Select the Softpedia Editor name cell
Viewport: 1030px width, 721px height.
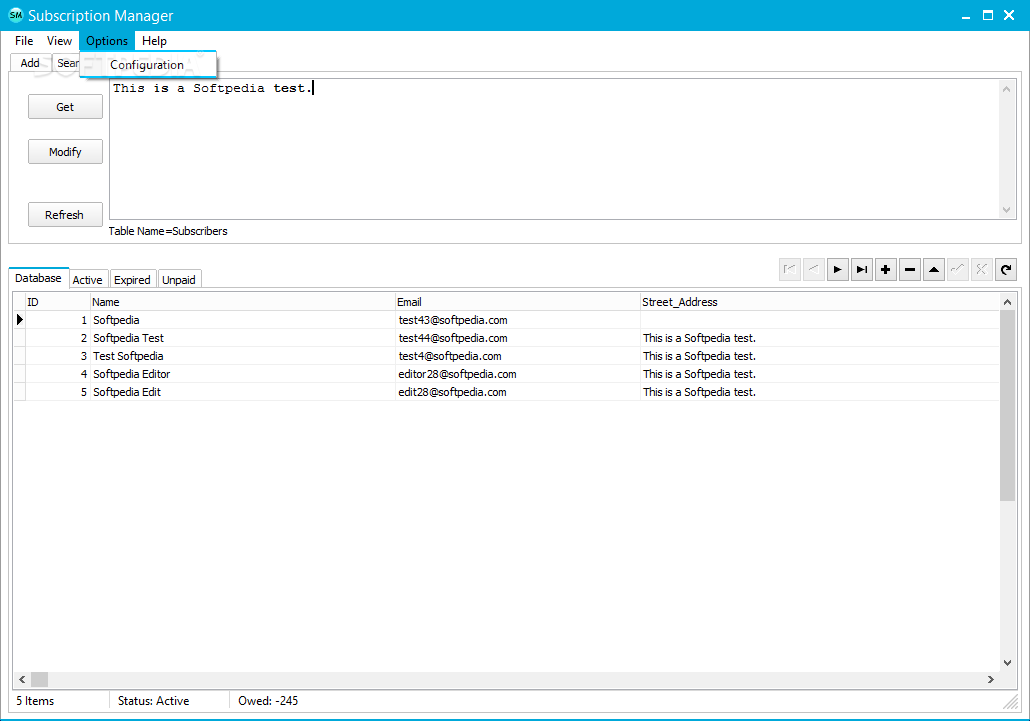pyautogui.click(x=242, y=374)
